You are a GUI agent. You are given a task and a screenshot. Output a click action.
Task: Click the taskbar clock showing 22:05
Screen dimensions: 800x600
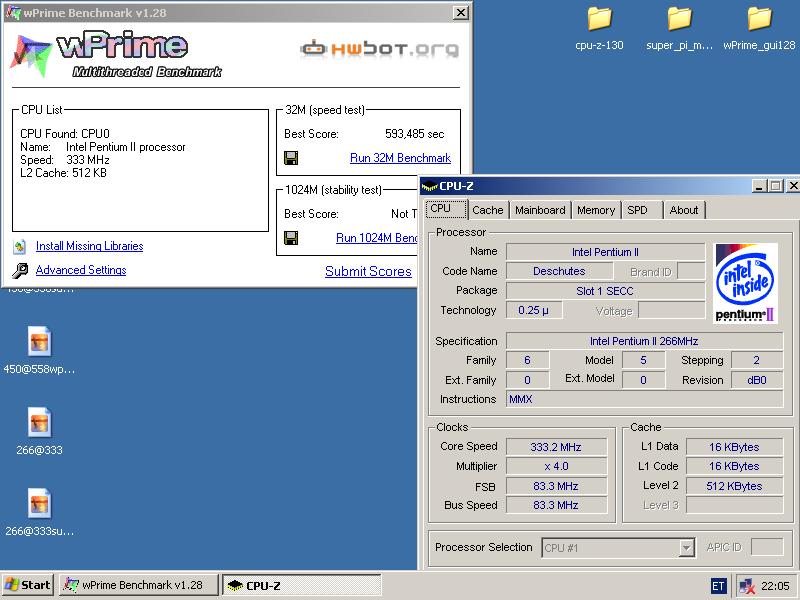[x=776, y=586]
